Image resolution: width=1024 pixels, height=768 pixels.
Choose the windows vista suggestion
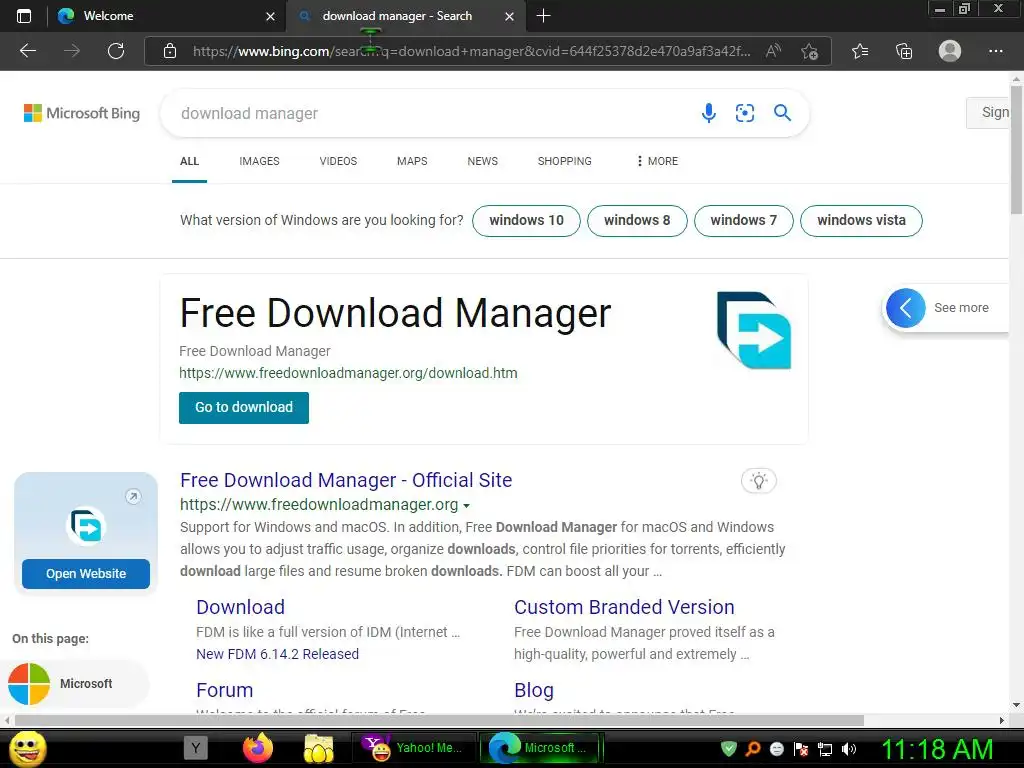coord(861,221)
